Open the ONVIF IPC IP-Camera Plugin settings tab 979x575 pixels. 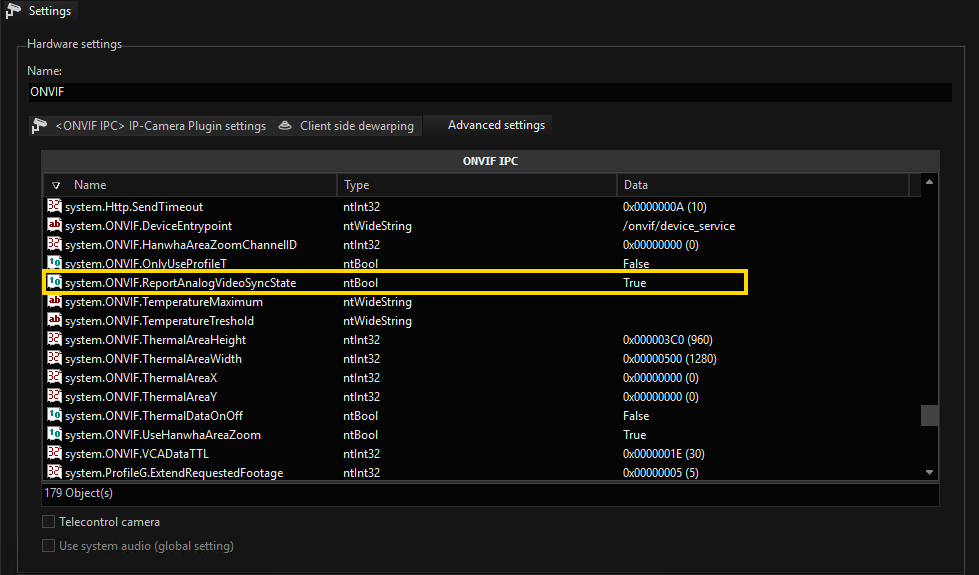click(150, 126)
